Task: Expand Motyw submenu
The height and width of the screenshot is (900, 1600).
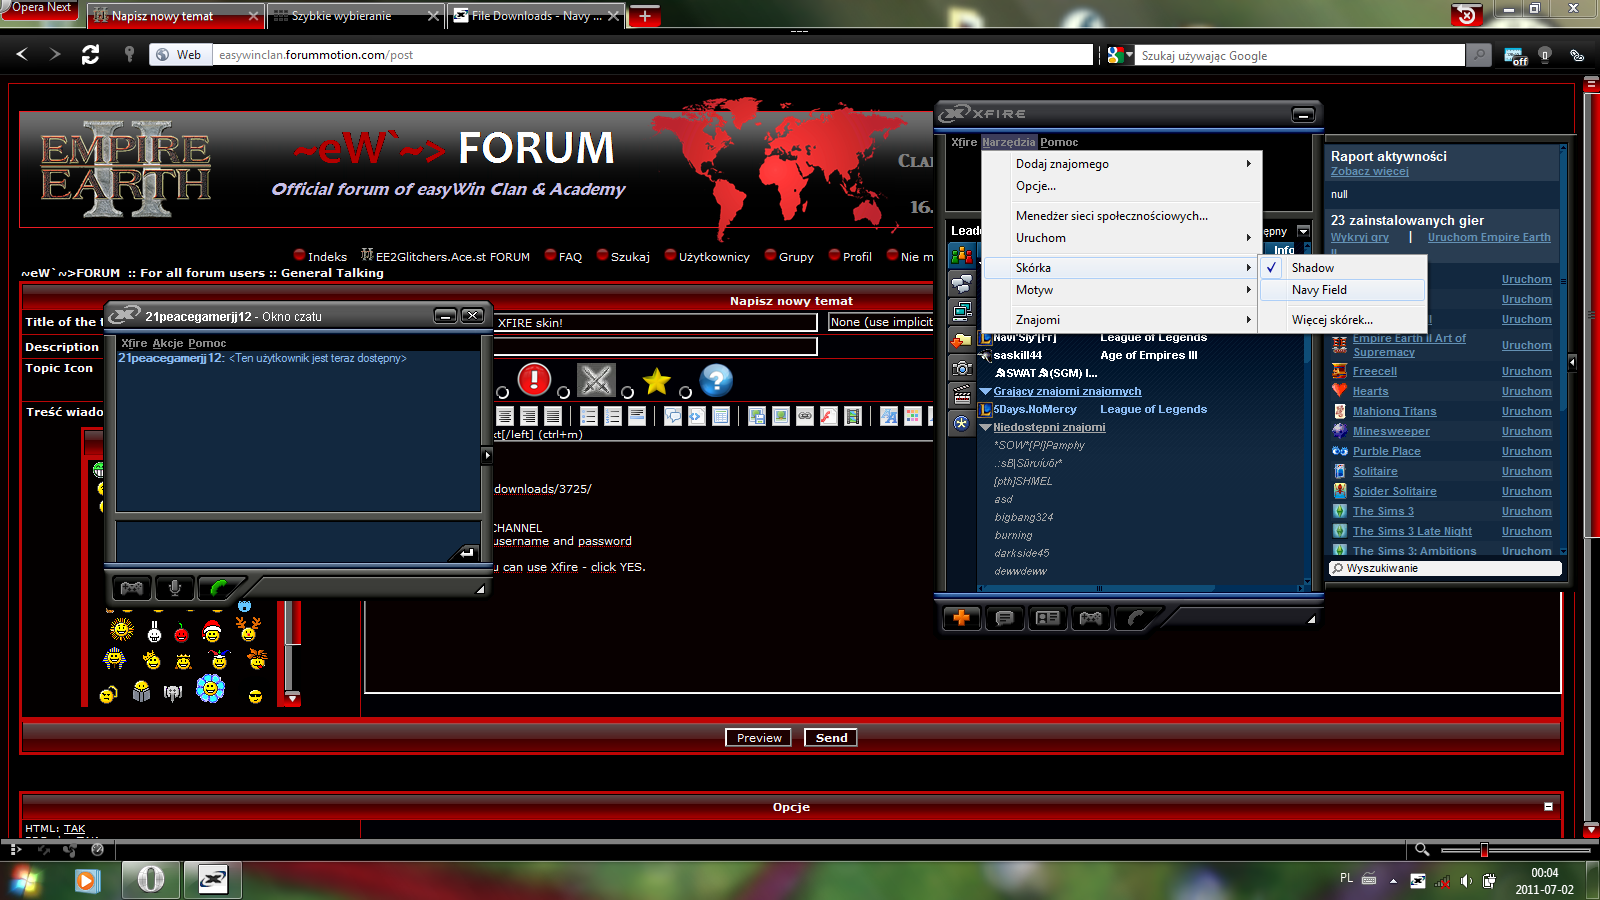Action: click(1121, 290)
